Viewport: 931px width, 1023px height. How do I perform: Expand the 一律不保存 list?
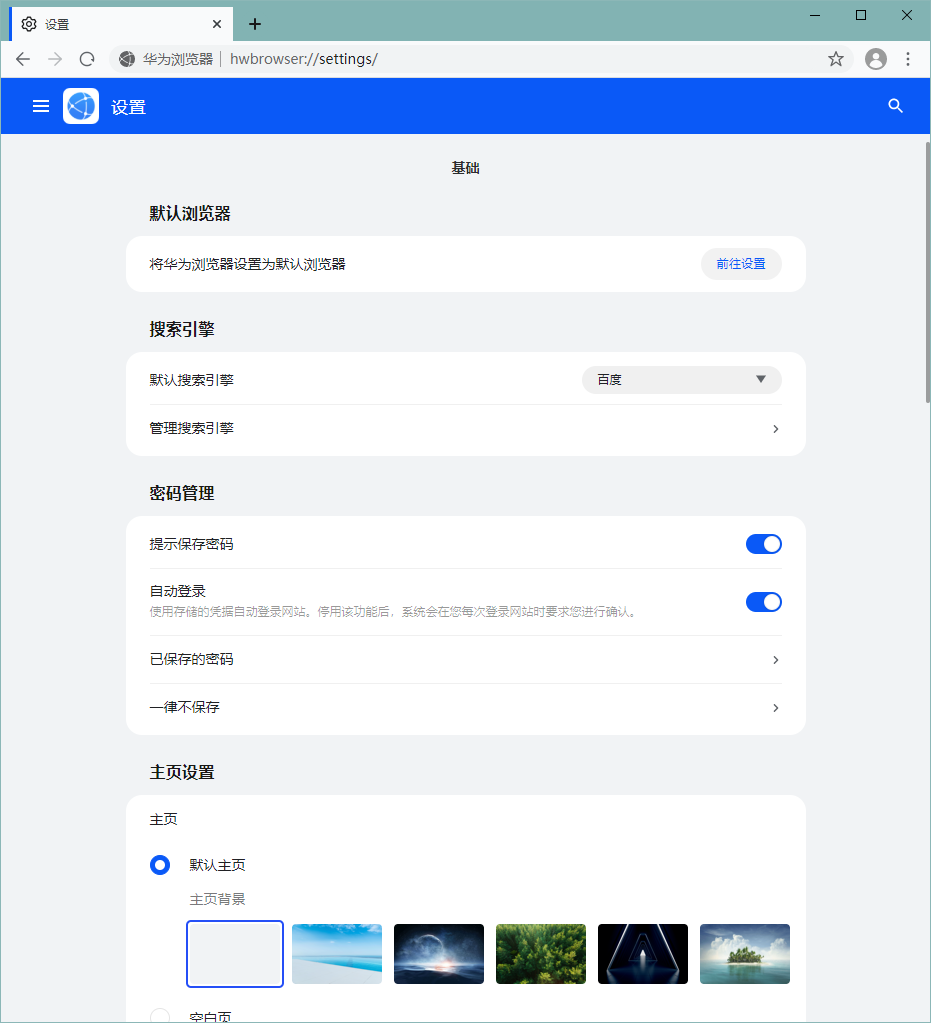click(775, 708)
